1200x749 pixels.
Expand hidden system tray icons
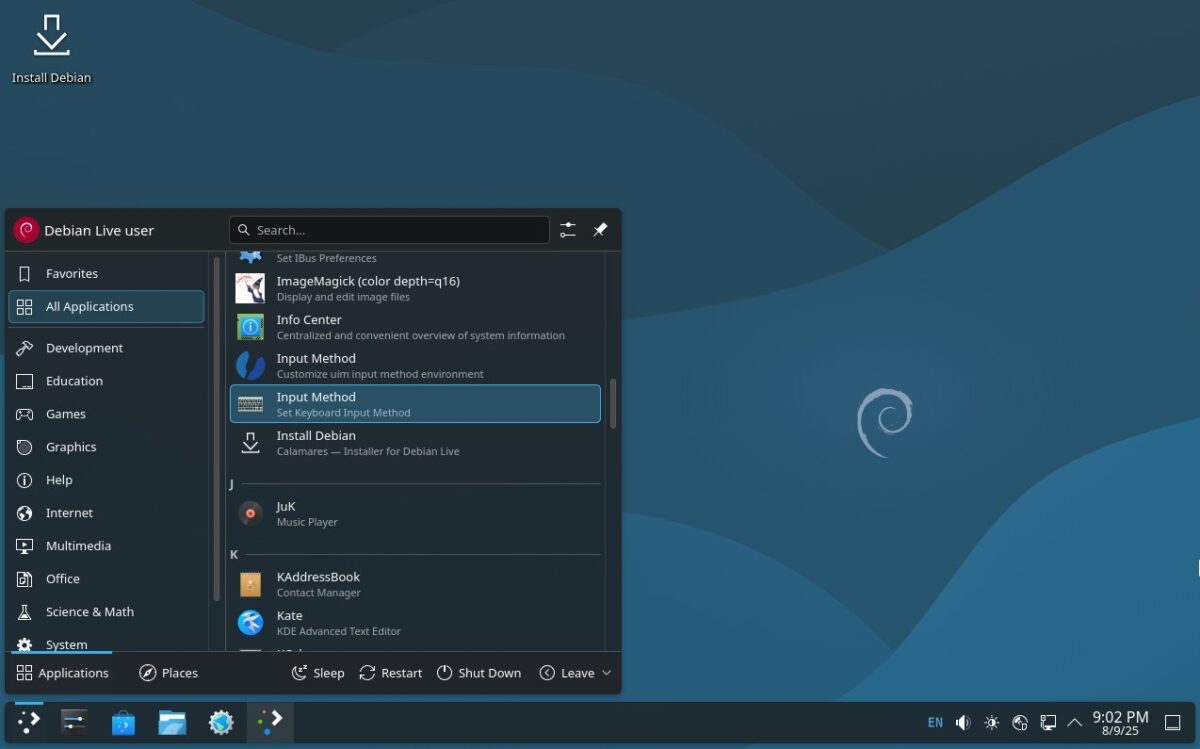[x=1075, y=722]
